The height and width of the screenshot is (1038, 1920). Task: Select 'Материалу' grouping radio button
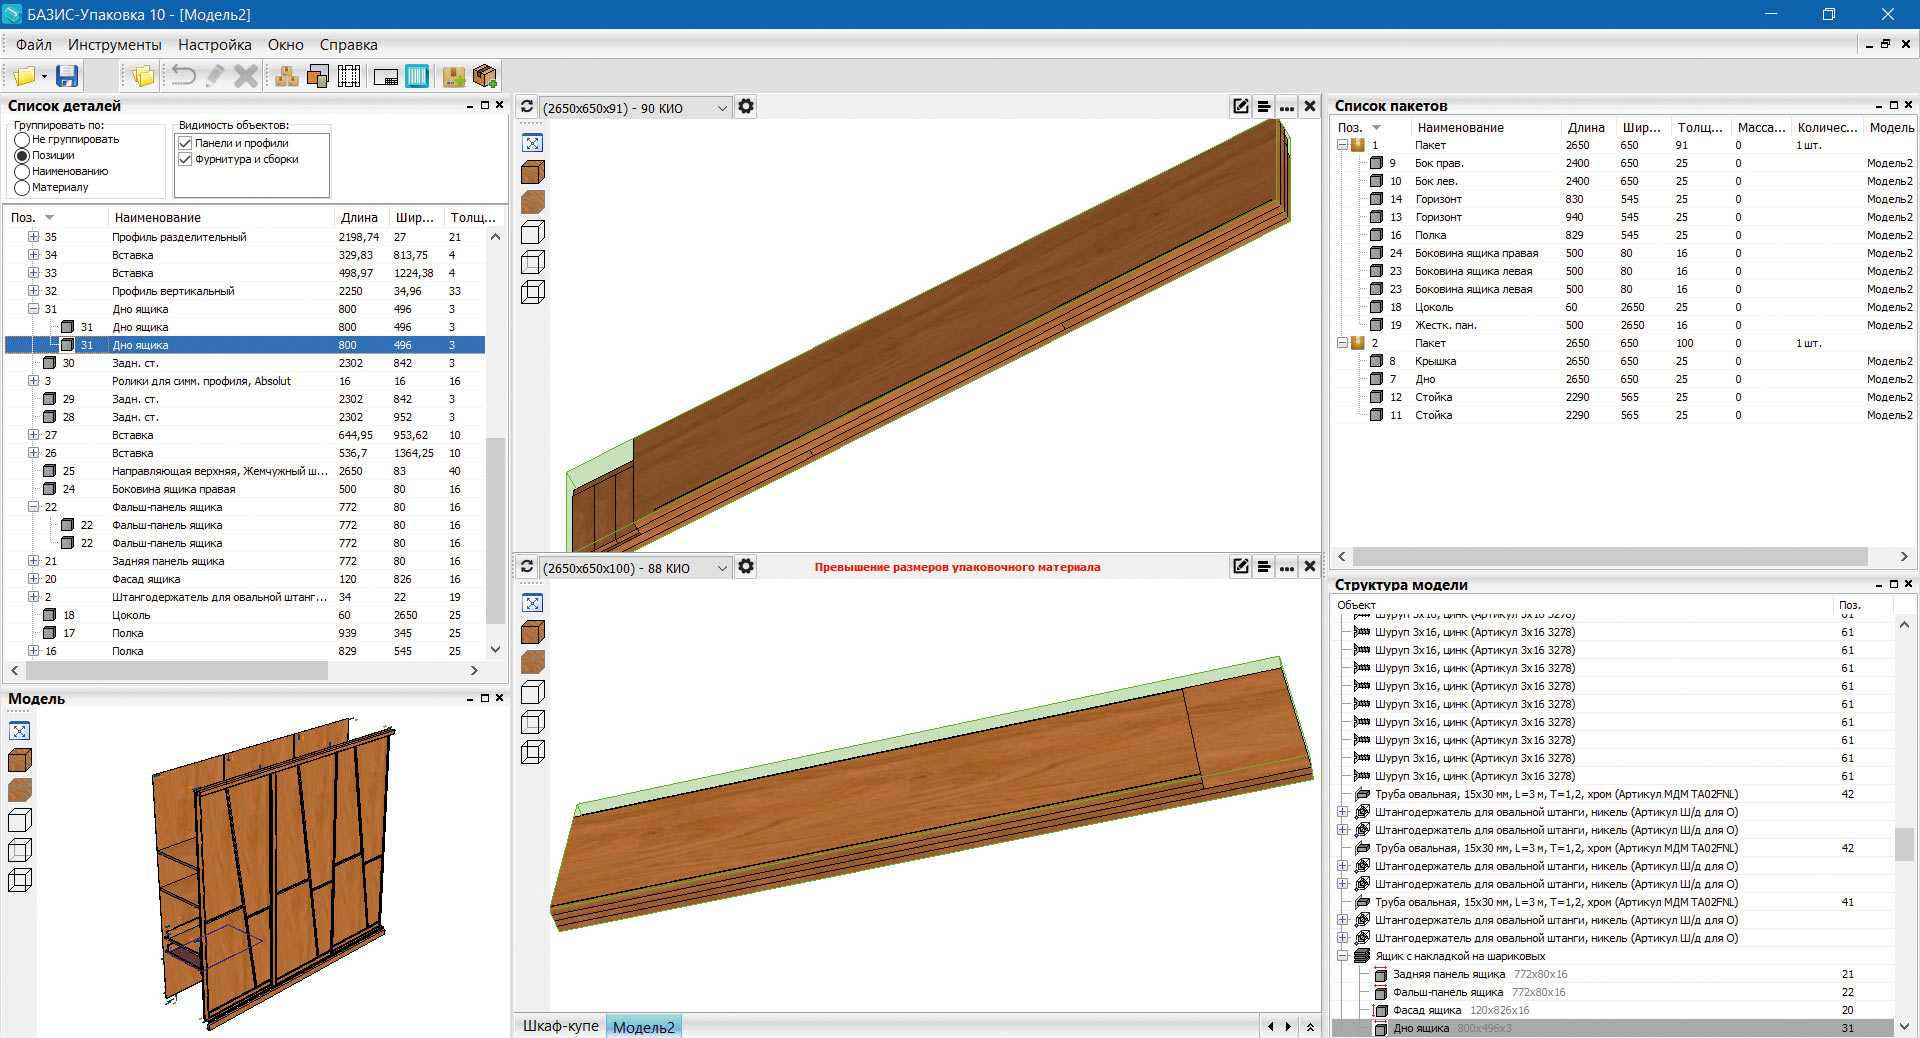22,188
